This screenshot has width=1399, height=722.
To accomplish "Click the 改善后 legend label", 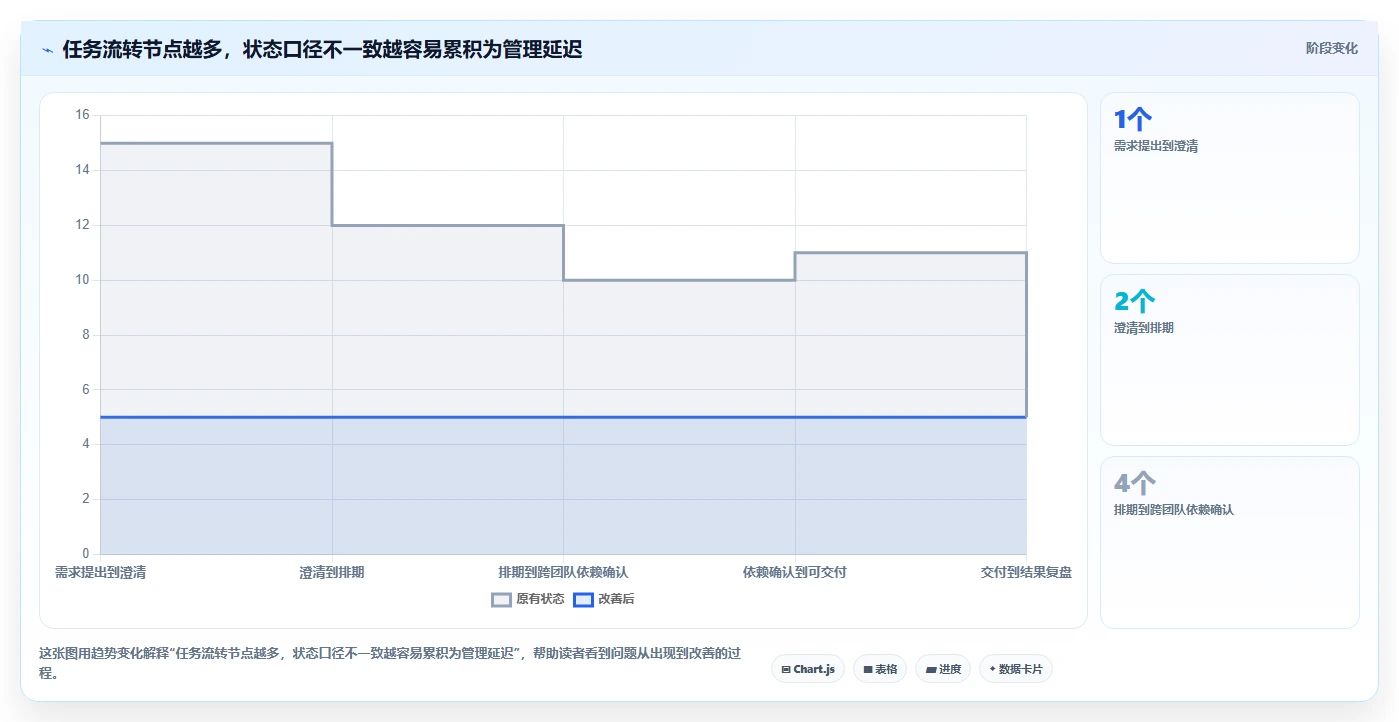I will click(x=616, y=600).
